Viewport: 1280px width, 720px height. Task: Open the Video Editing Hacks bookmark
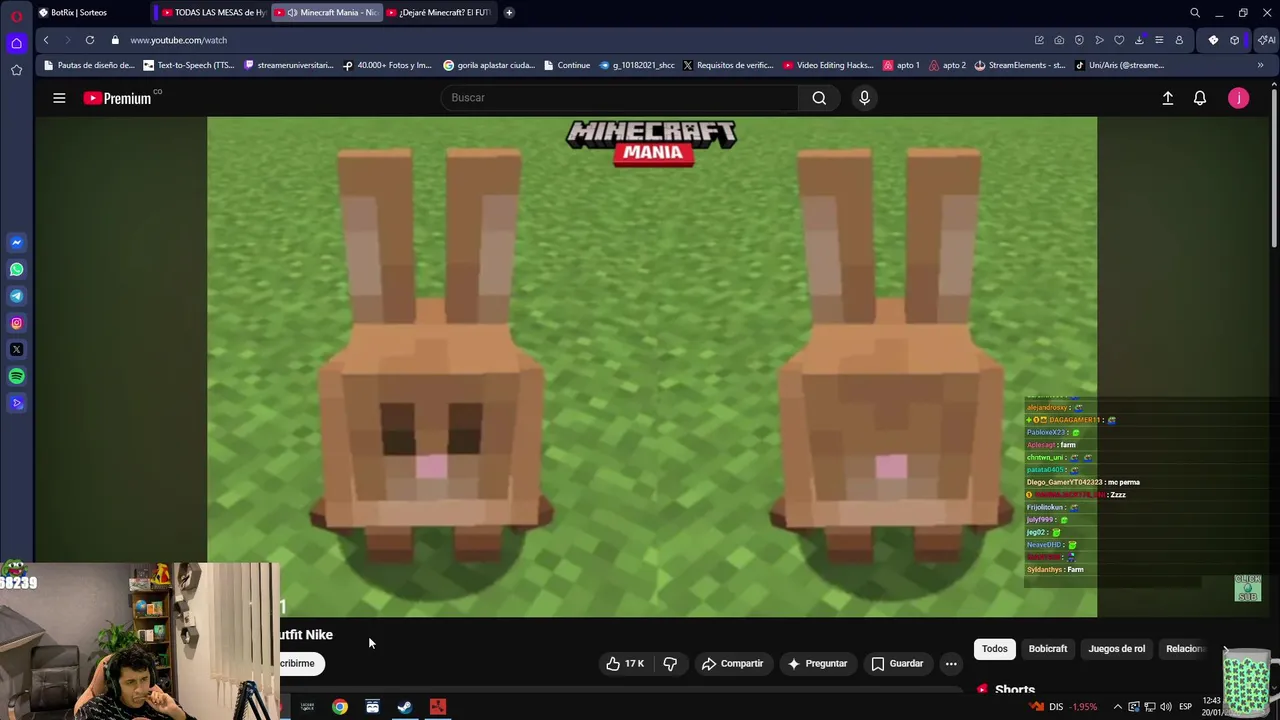click(x=829, y=65)
